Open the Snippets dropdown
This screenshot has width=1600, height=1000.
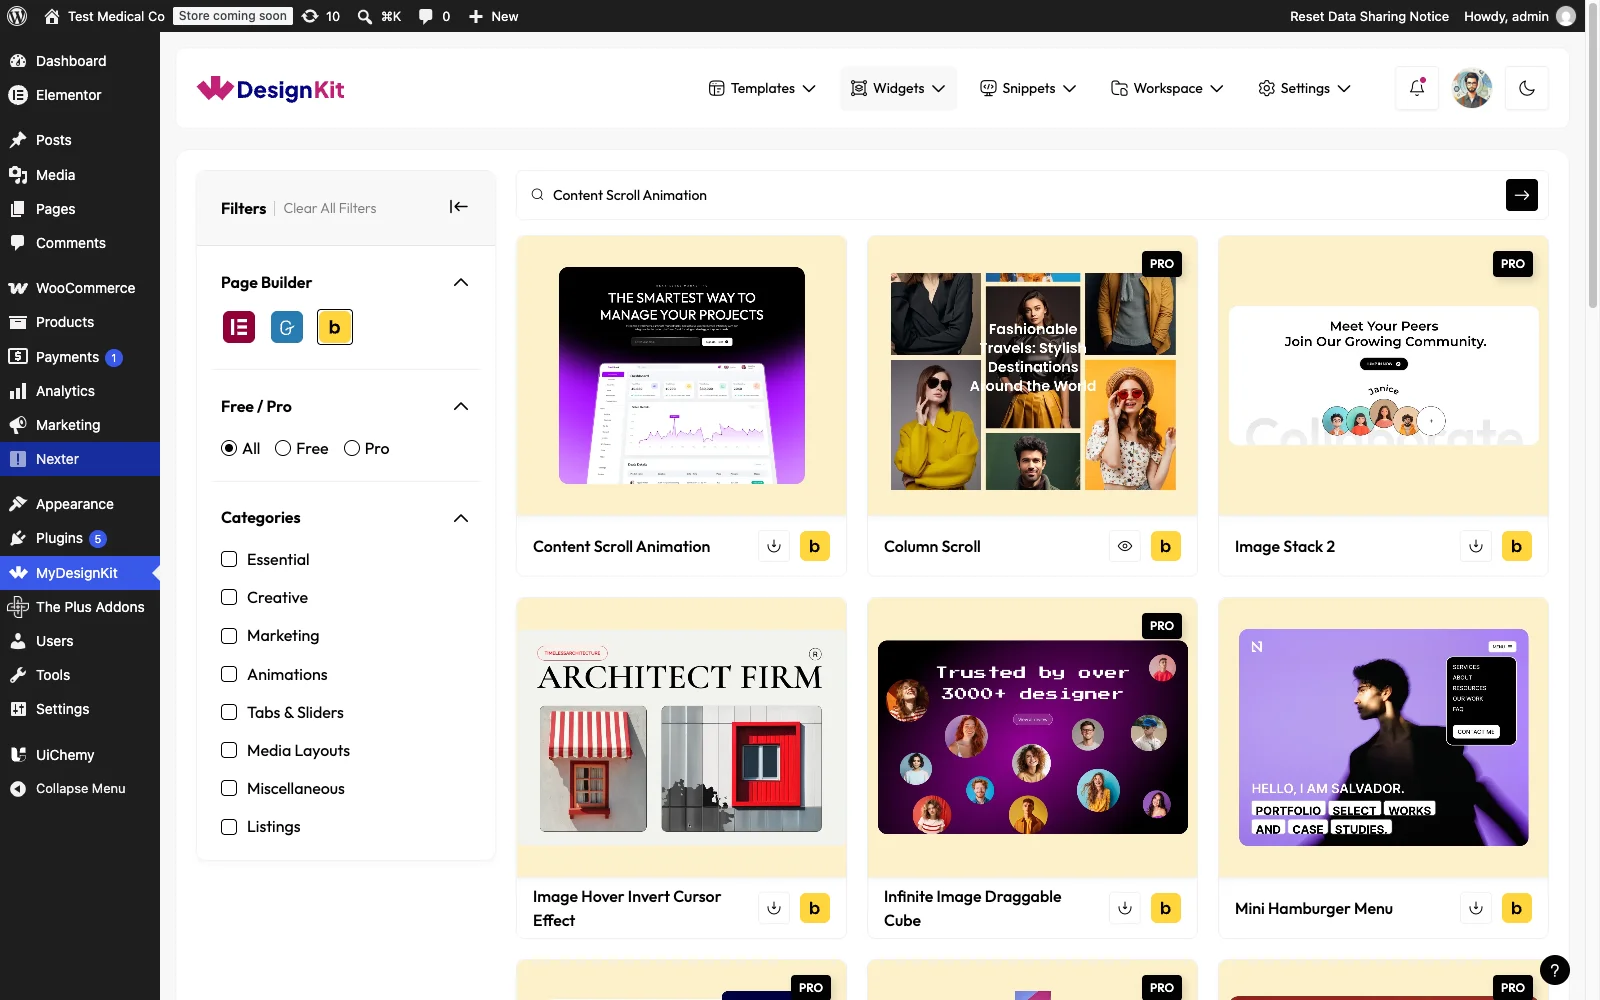point(1028,88)
